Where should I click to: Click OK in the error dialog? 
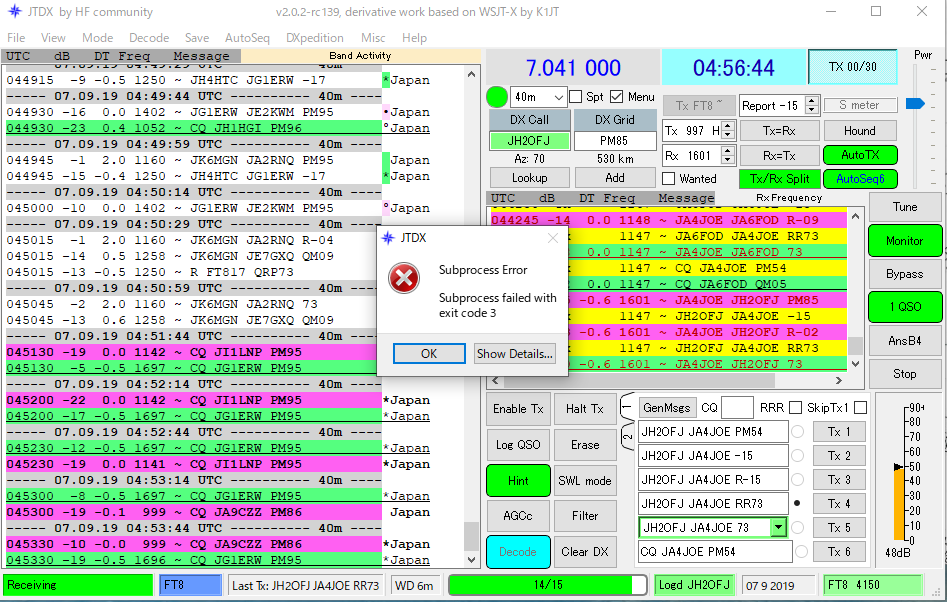tap(428, 353)
